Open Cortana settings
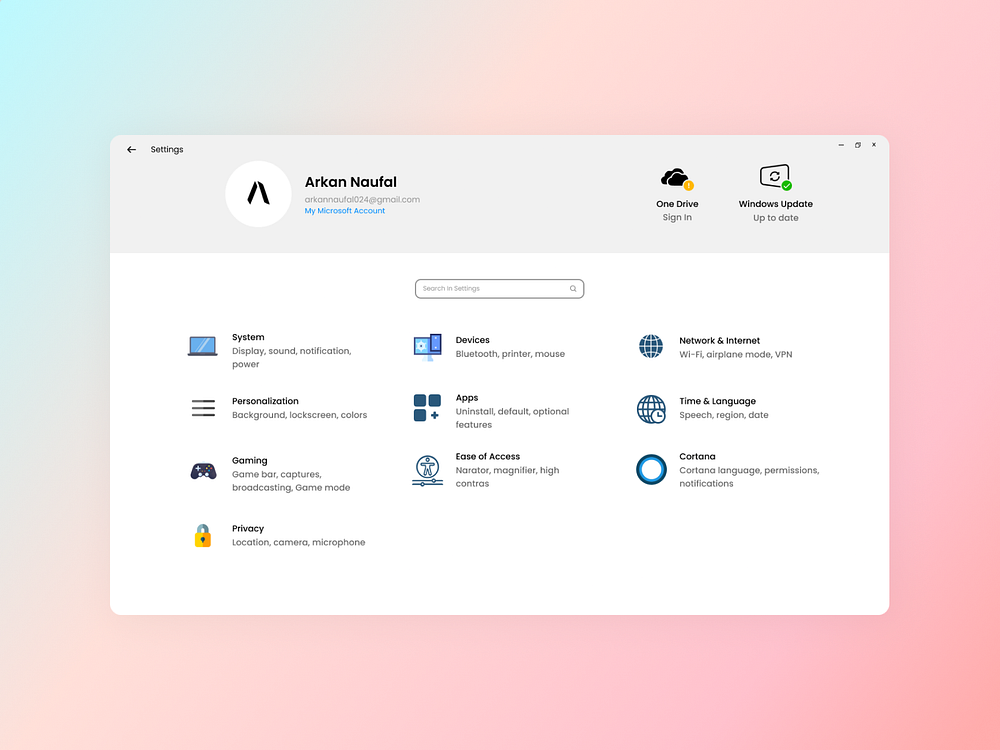This screenshot has height=750, width=1000. point(697,456)
